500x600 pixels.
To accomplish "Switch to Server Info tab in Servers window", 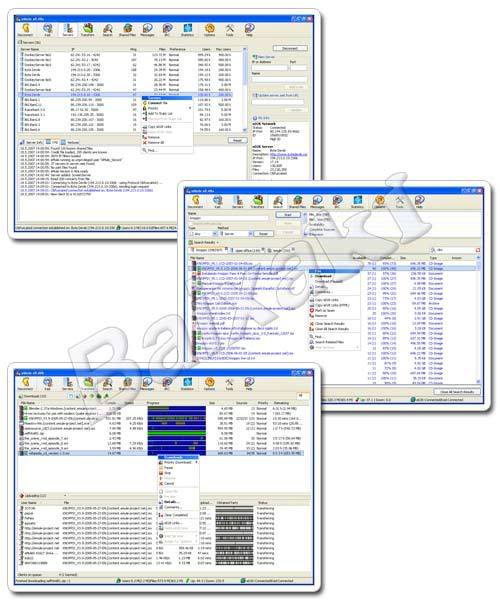I will click(32, 142).
